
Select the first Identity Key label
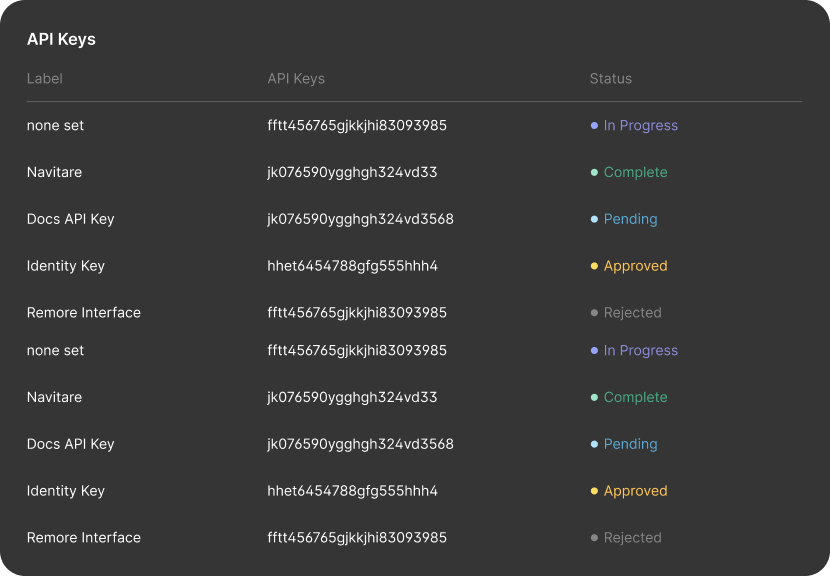pyautogui.click(x=66, y=266)
